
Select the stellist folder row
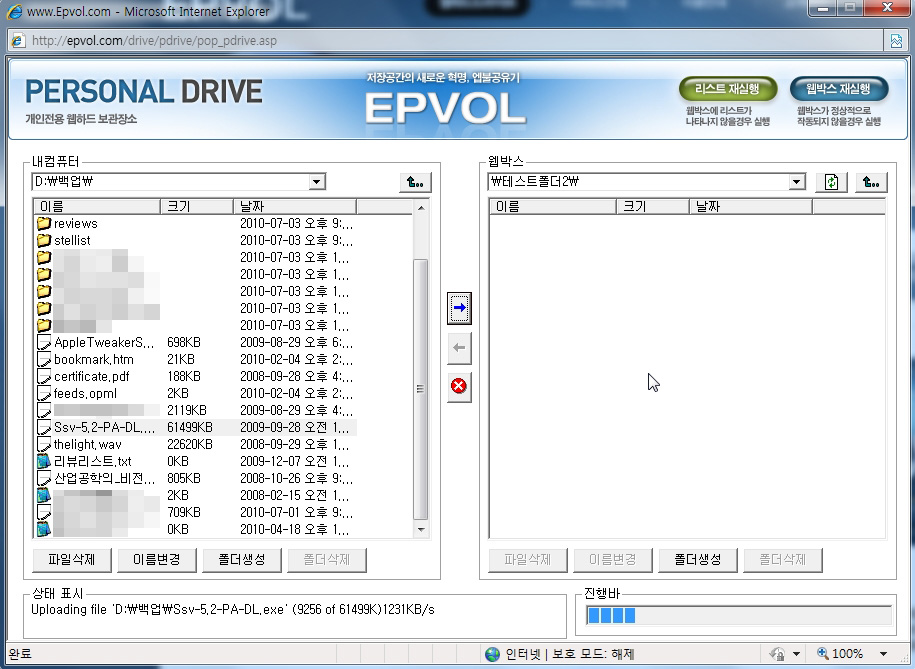pyautogui.click(x=195, y=240)
